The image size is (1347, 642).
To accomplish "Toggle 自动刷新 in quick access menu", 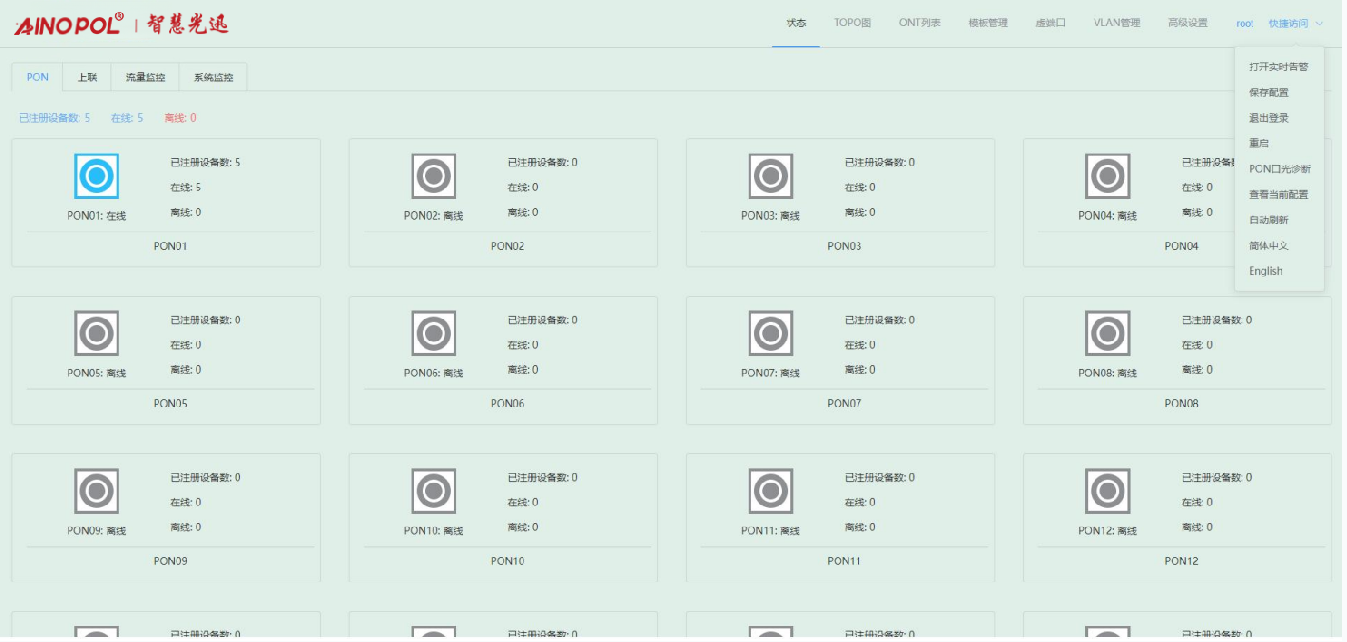I will point(1268,220).
